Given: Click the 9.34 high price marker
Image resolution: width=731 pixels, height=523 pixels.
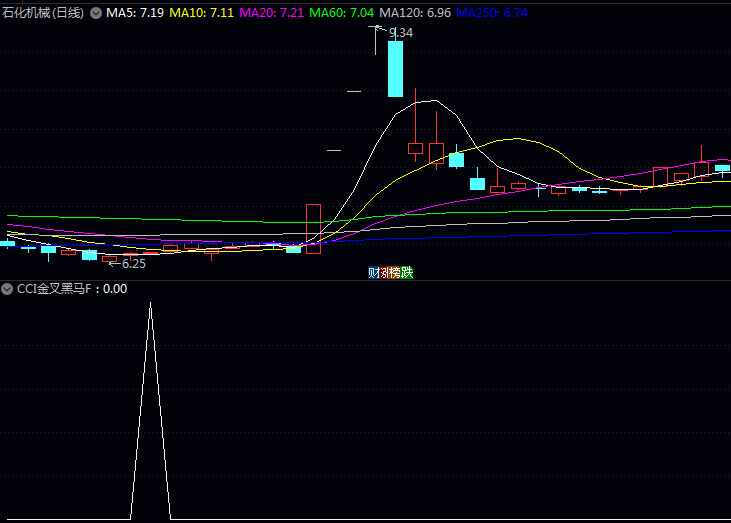Looking at the screenshot, I should 400,33.
